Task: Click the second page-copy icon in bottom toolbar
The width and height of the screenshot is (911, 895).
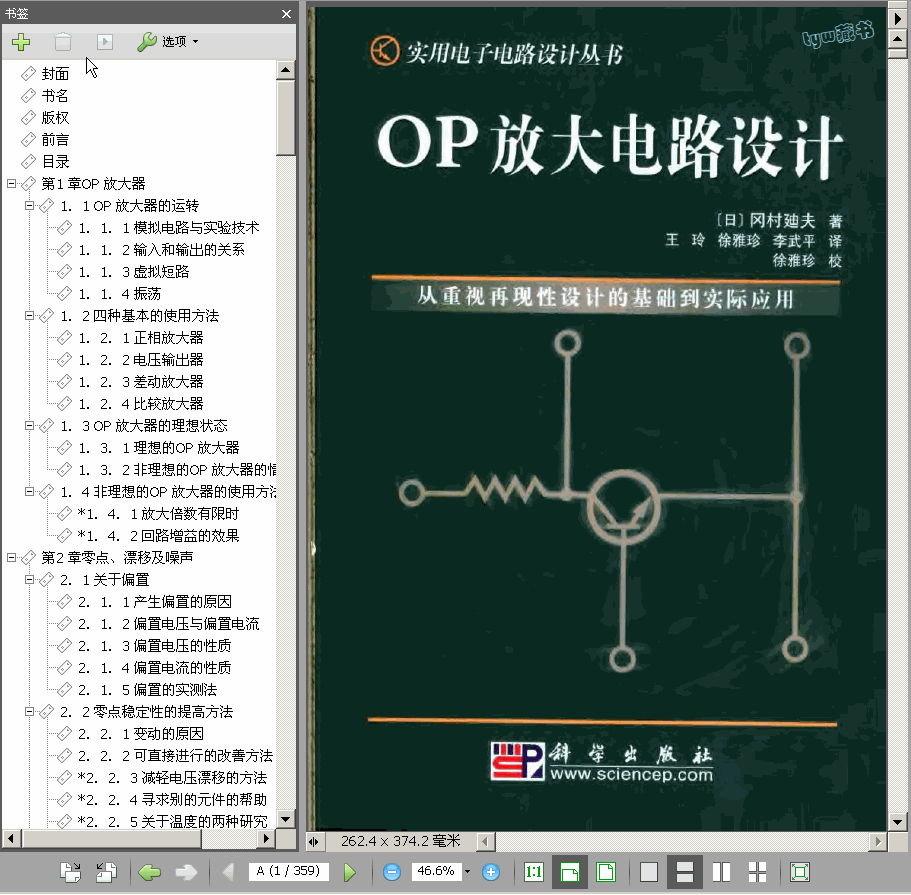Action: 107,872
